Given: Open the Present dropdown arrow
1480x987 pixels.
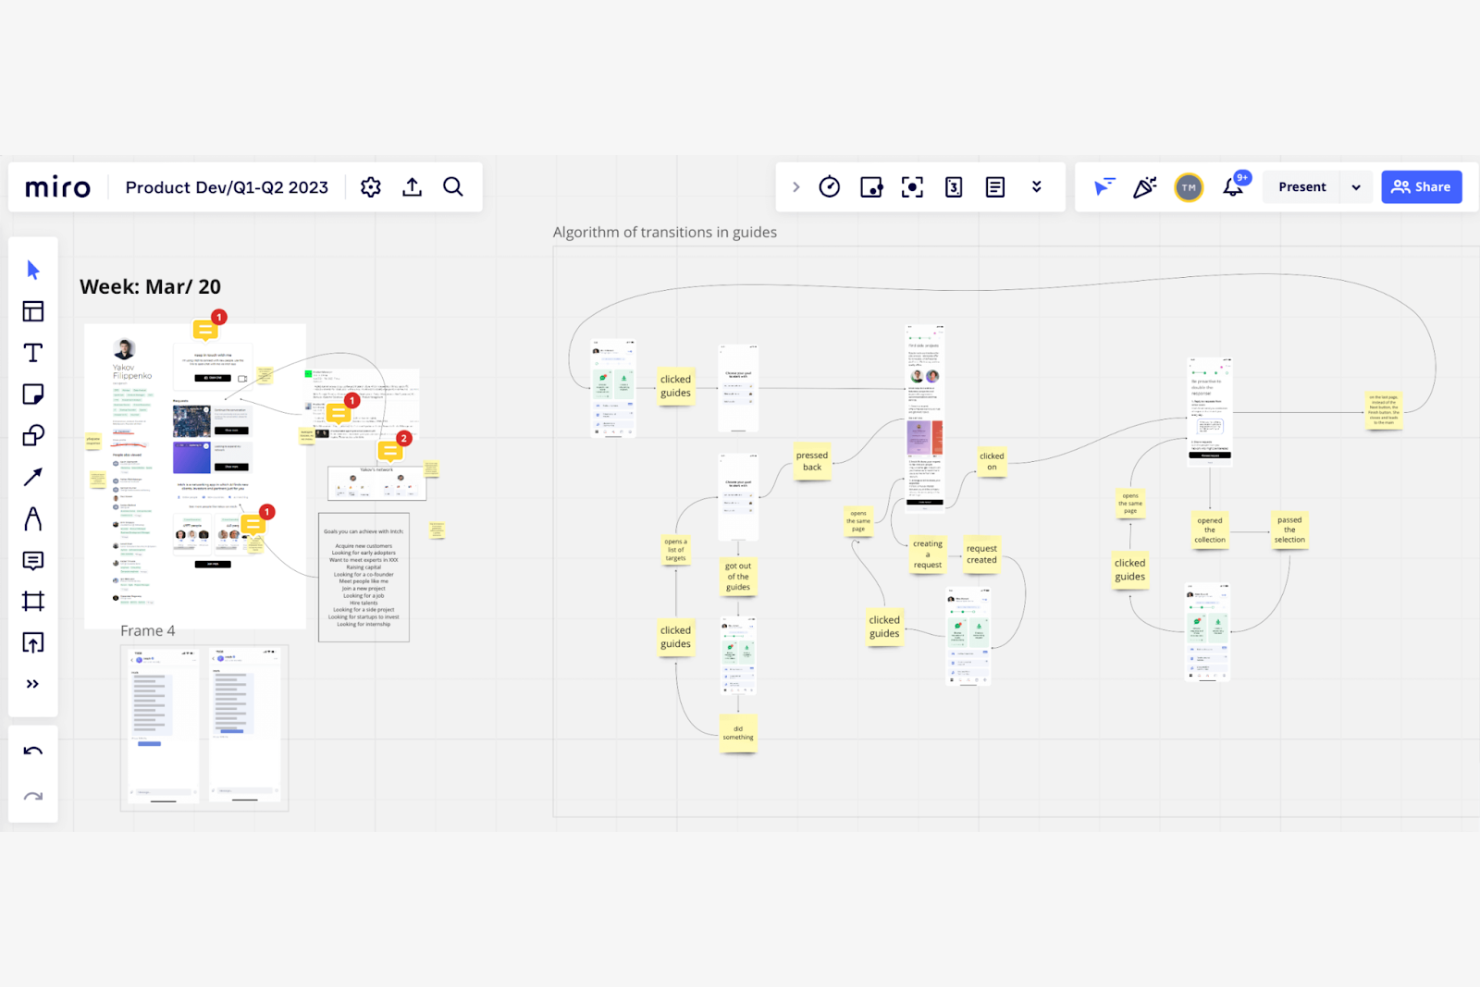Looking at the screenshot, I should click(1356, 187).
